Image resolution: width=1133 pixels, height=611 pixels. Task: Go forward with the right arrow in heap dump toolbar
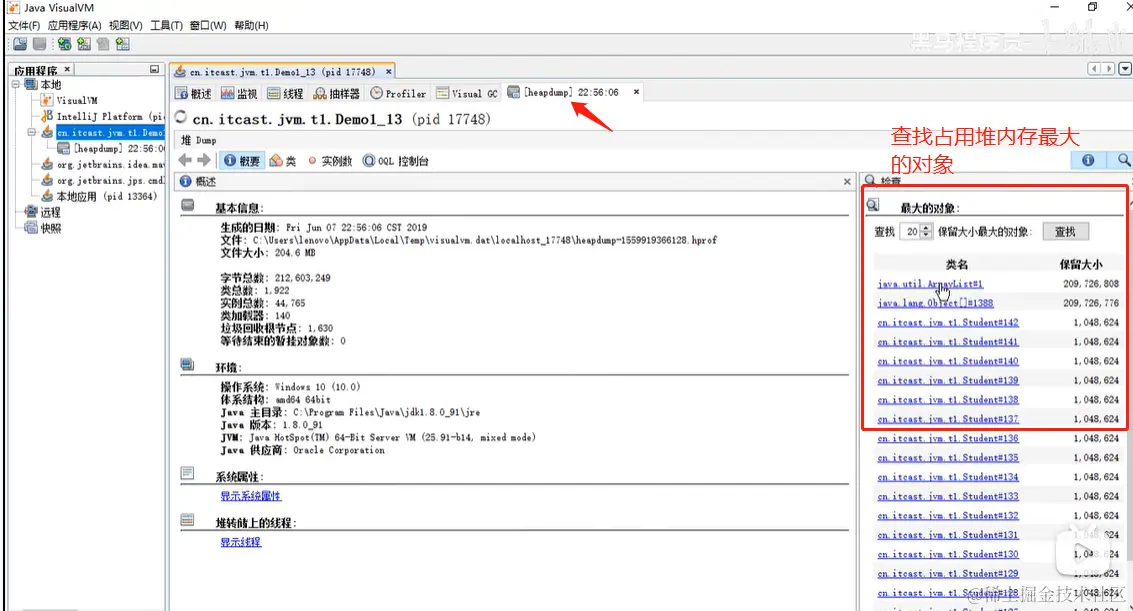204,160
